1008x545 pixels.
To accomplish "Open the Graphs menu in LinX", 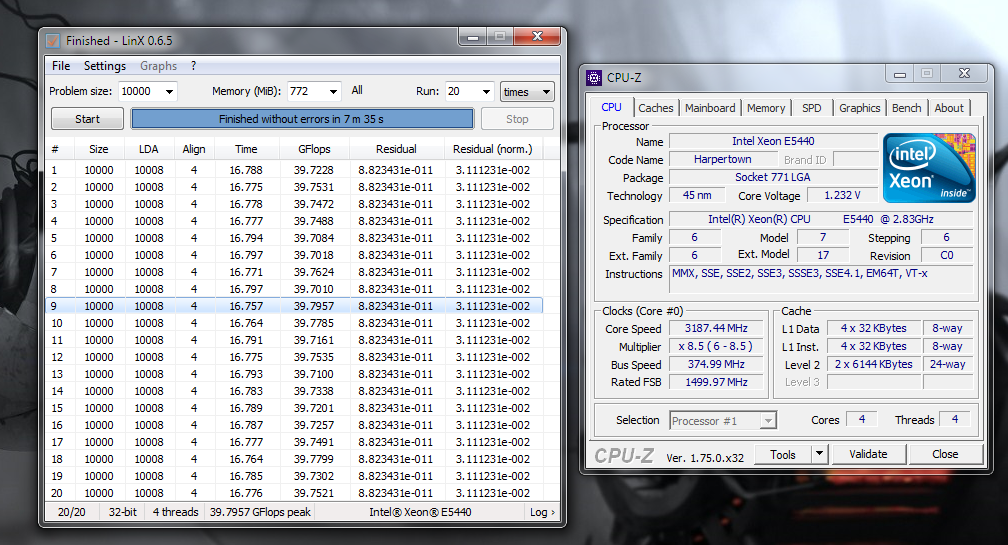I will coord(158,66).
